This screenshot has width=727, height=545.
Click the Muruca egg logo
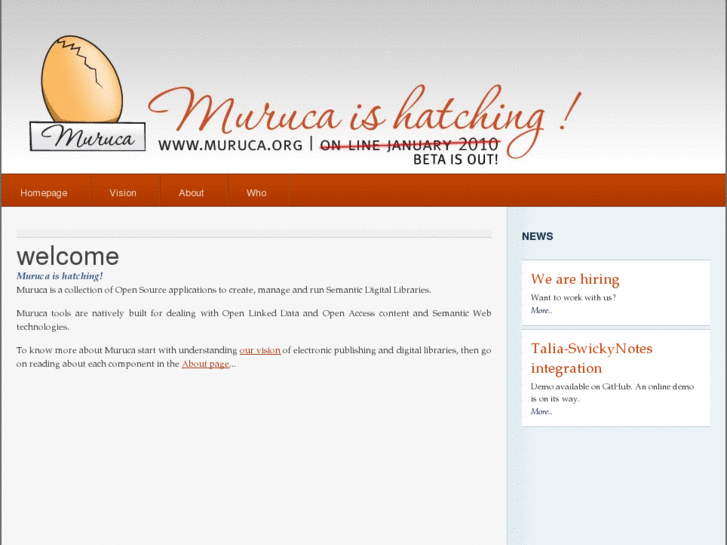pos(87,93)
